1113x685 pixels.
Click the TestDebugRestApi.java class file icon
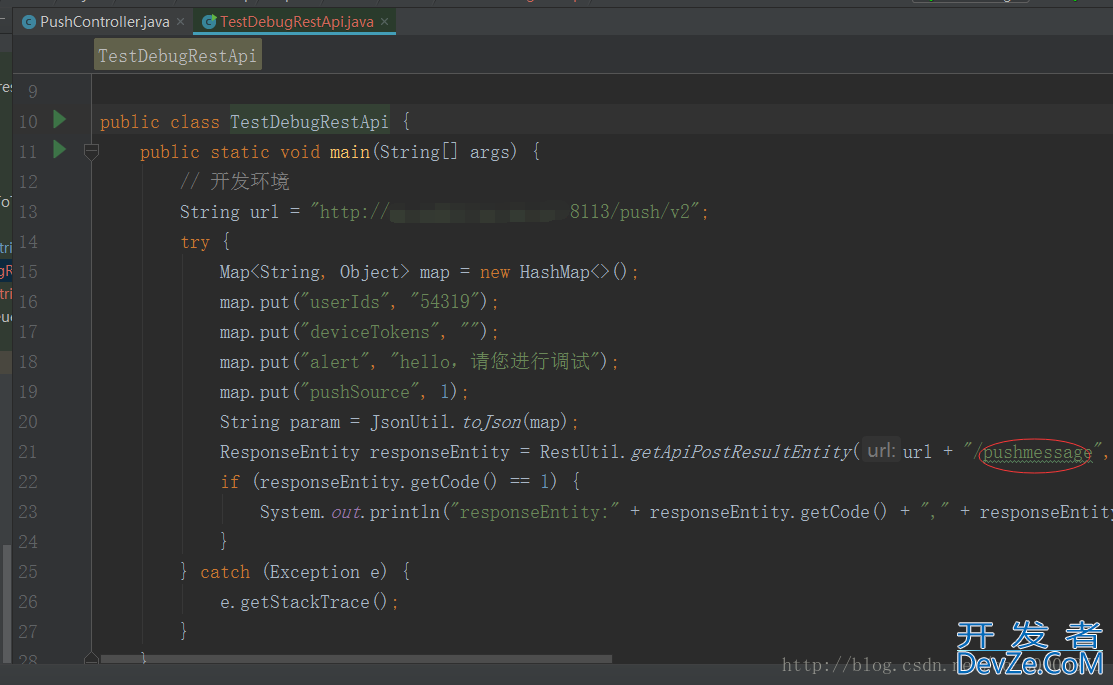209,22
